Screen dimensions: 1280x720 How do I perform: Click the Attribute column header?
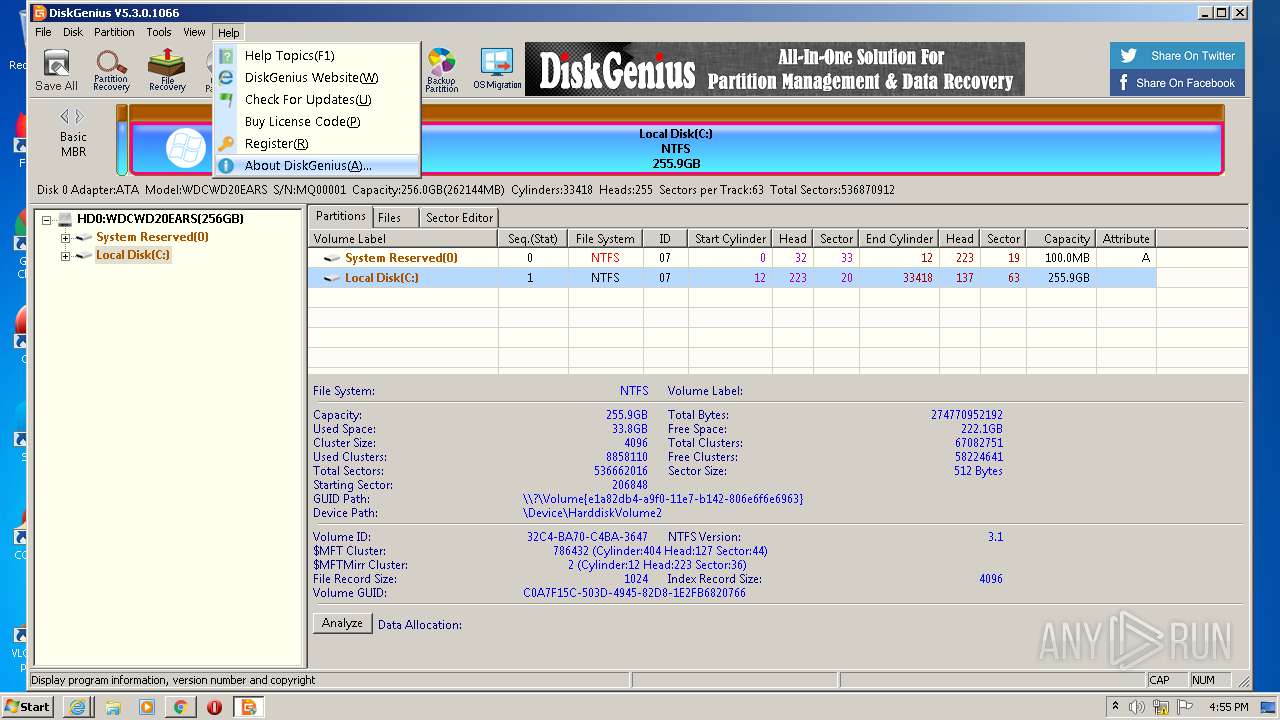click(1126, 239)
